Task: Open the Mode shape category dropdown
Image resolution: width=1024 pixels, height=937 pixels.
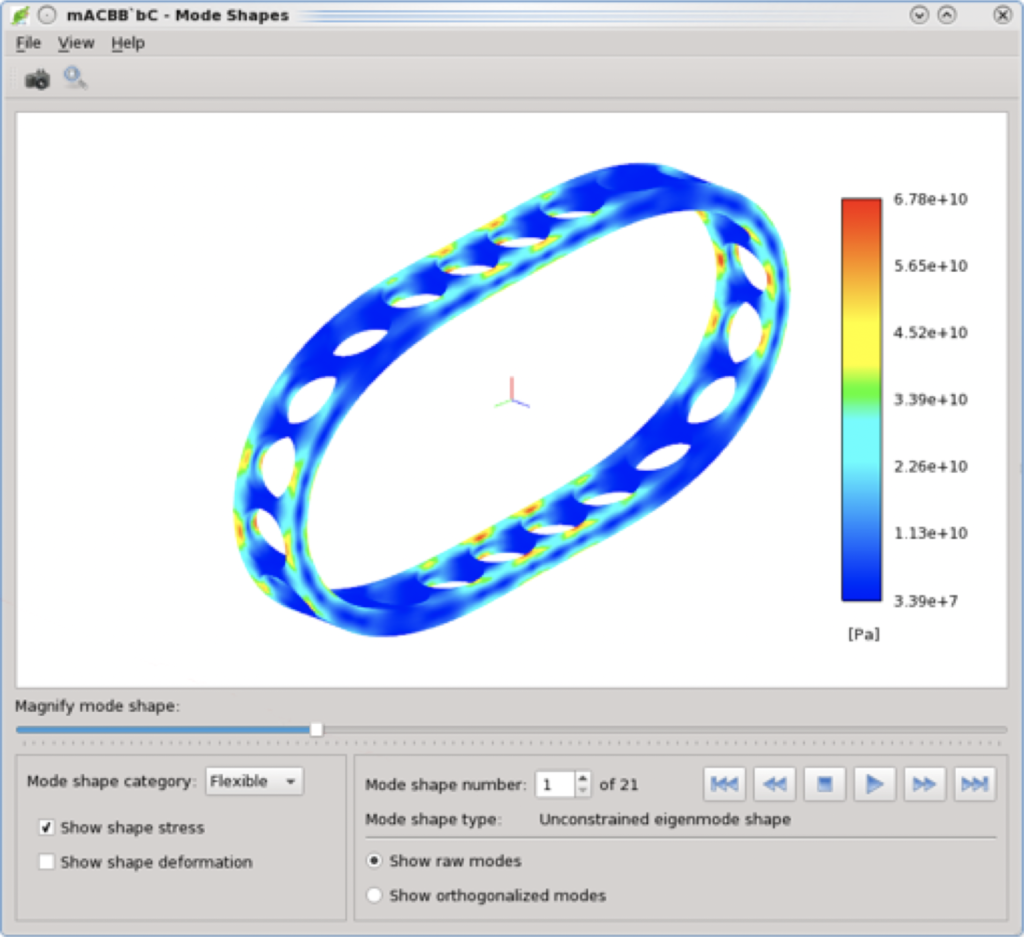Action: 254,781
